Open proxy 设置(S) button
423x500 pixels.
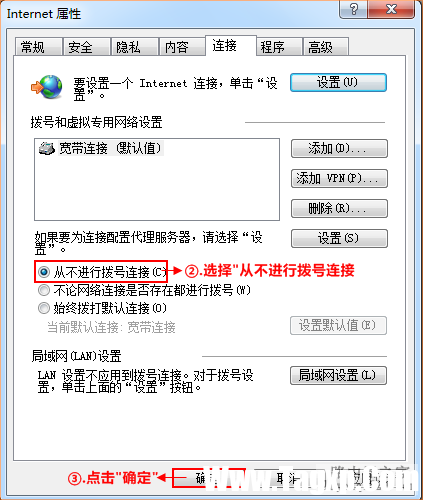pos(339,238)
